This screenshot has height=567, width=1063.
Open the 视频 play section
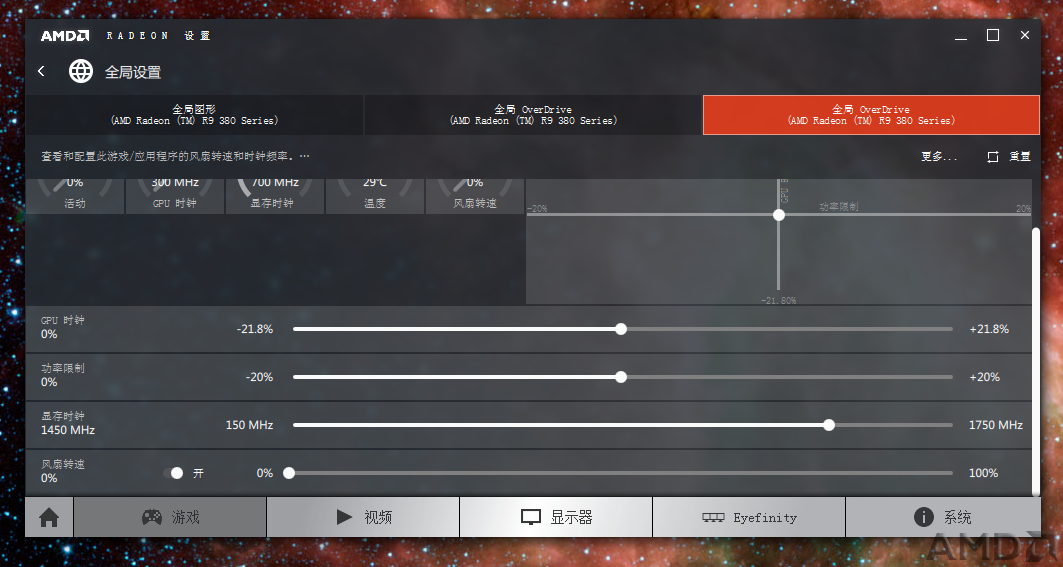[x=363, y=517]
